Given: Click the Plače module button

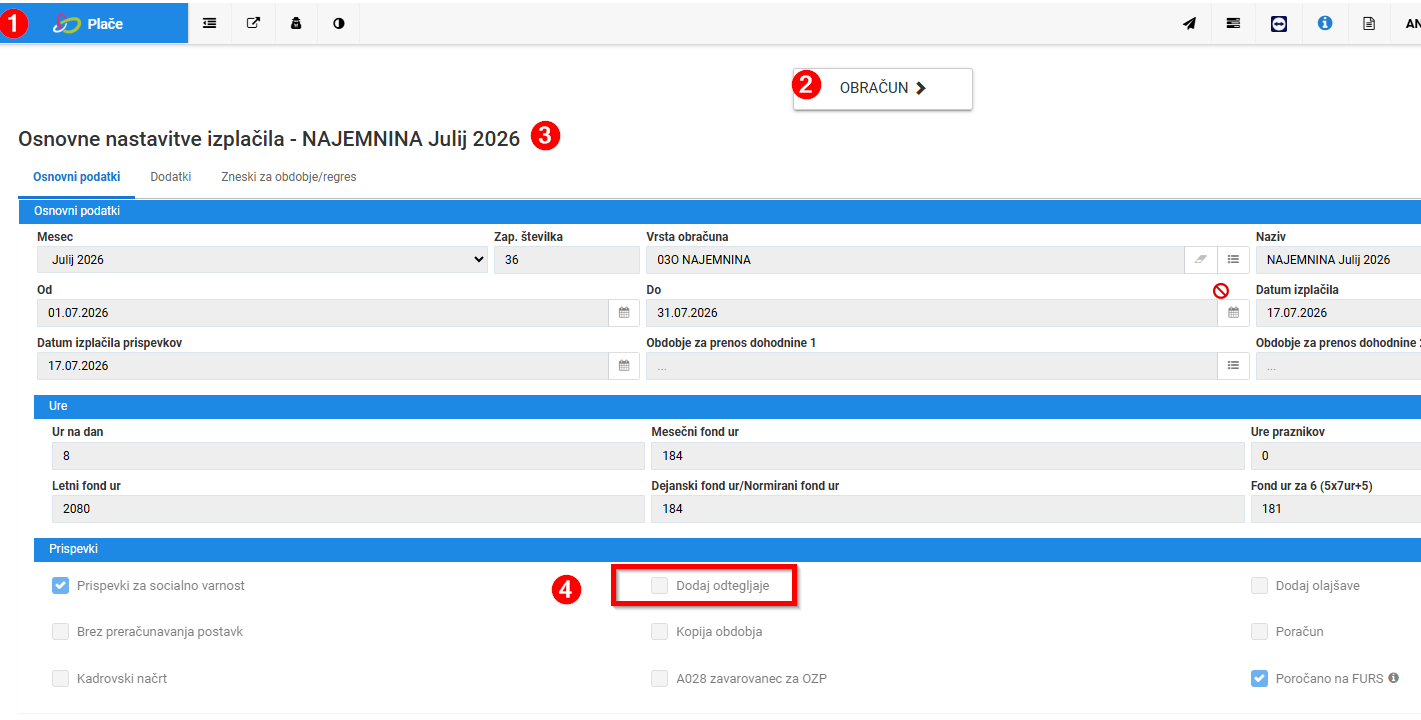Looking at the screenshot, I should (94, 23).
